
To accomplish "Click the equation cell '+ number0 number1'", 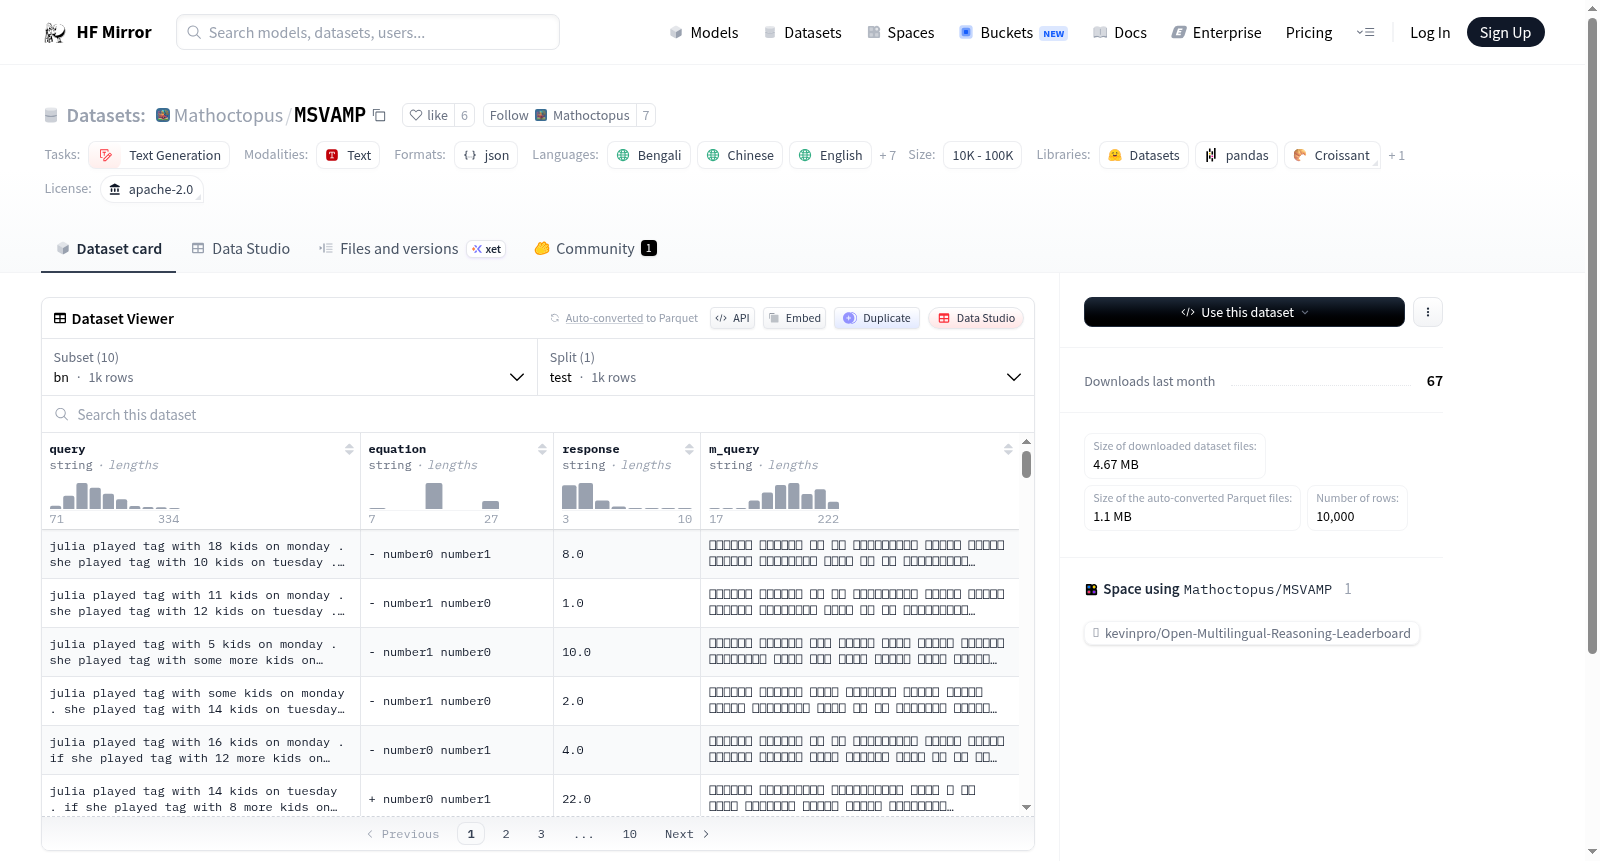I will click(457, 799).
